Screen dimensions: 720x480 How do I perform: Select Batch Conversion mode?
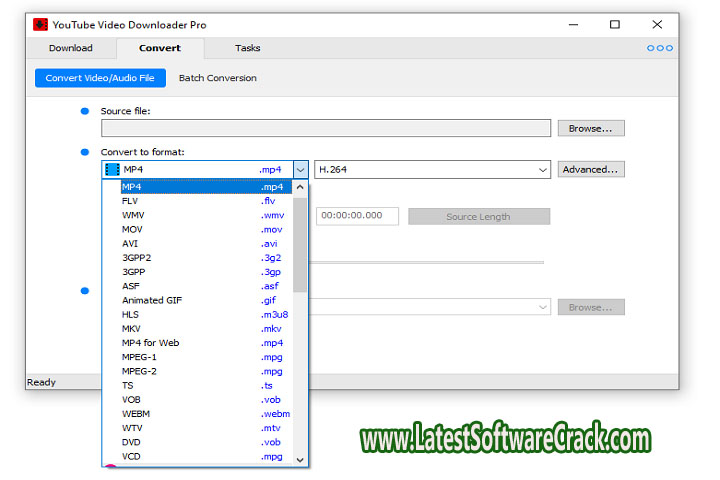(217, 78)
